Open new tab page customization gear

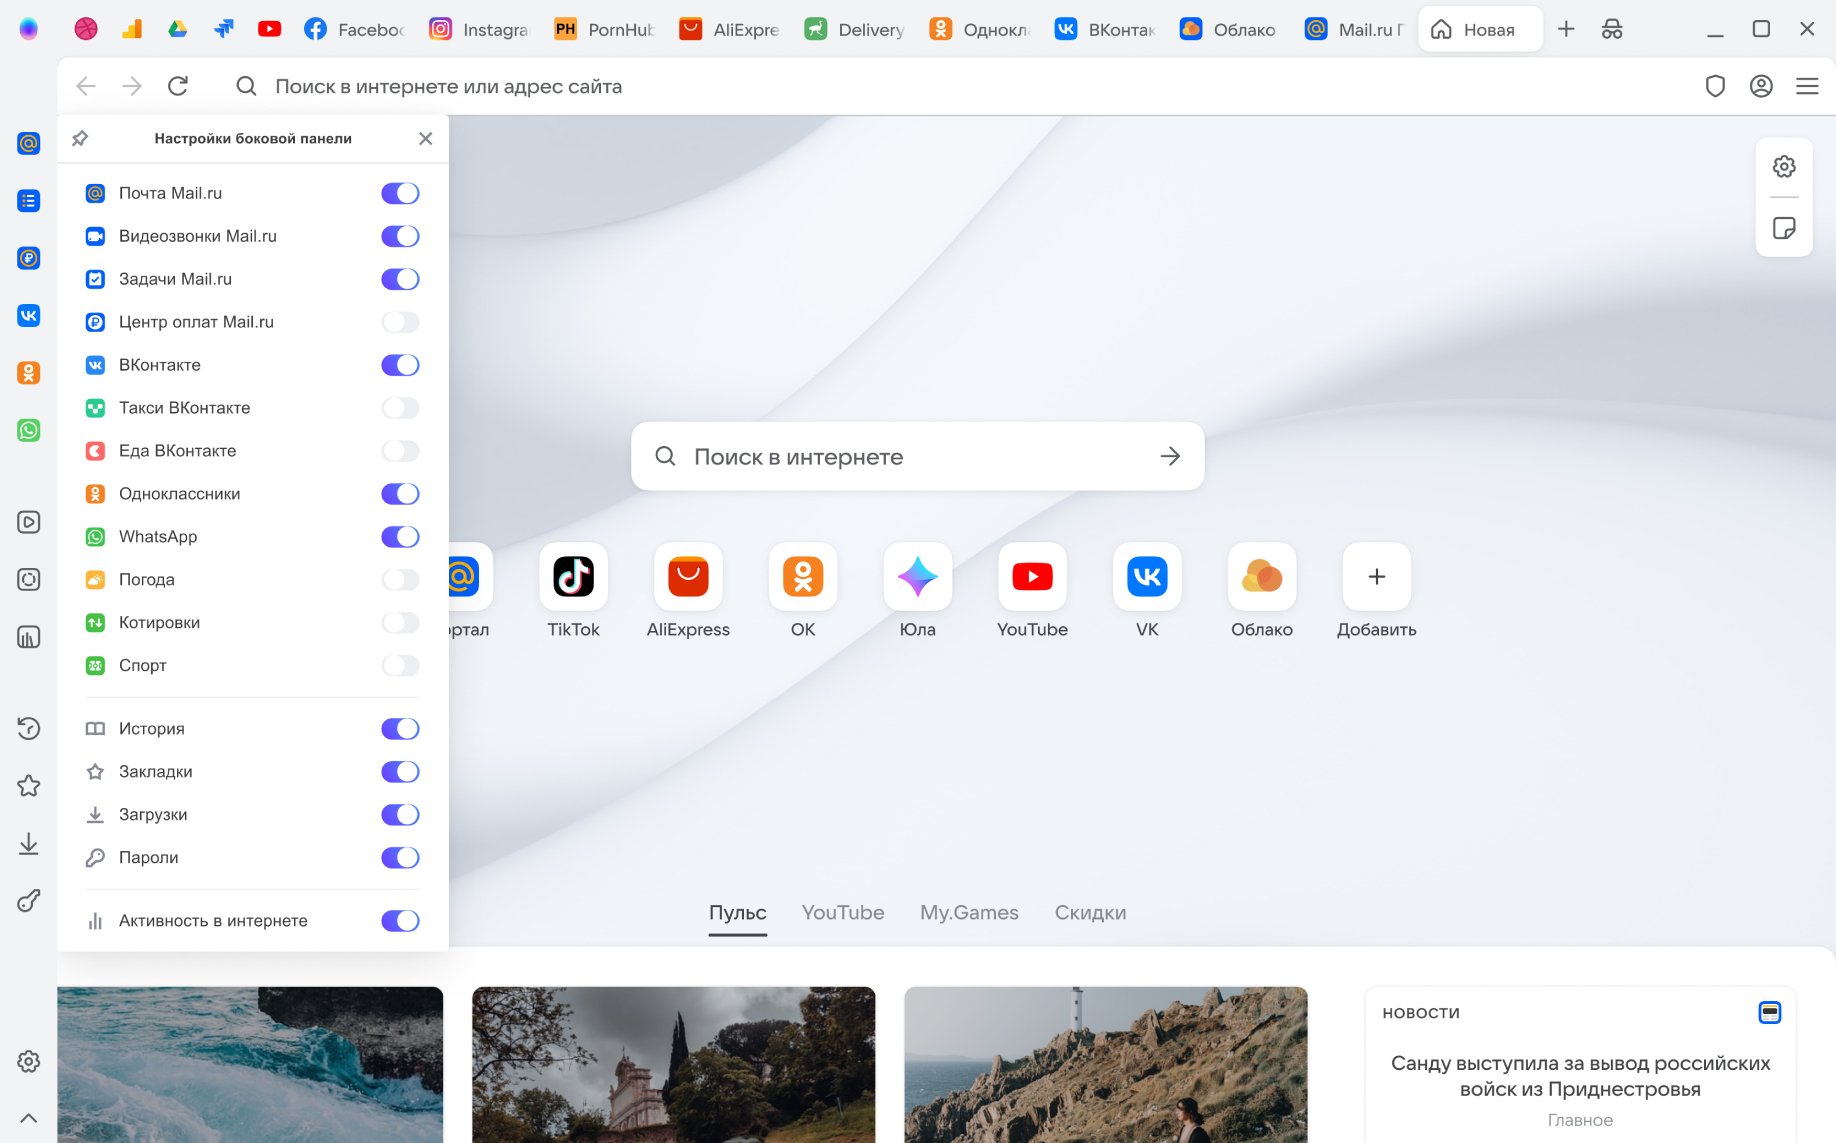[1784, 166]
